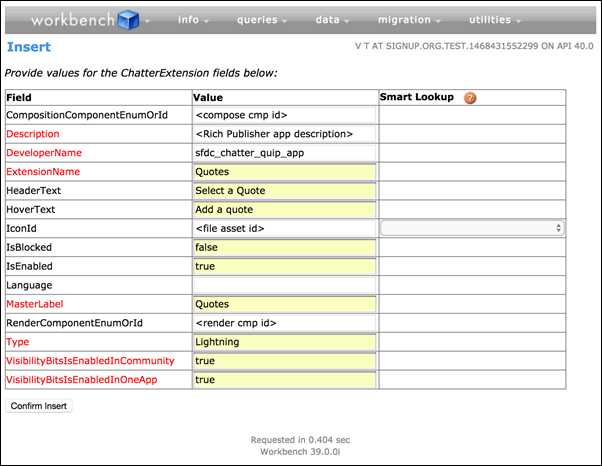Click the ExtensionName value field

click(x=285, y=172)
